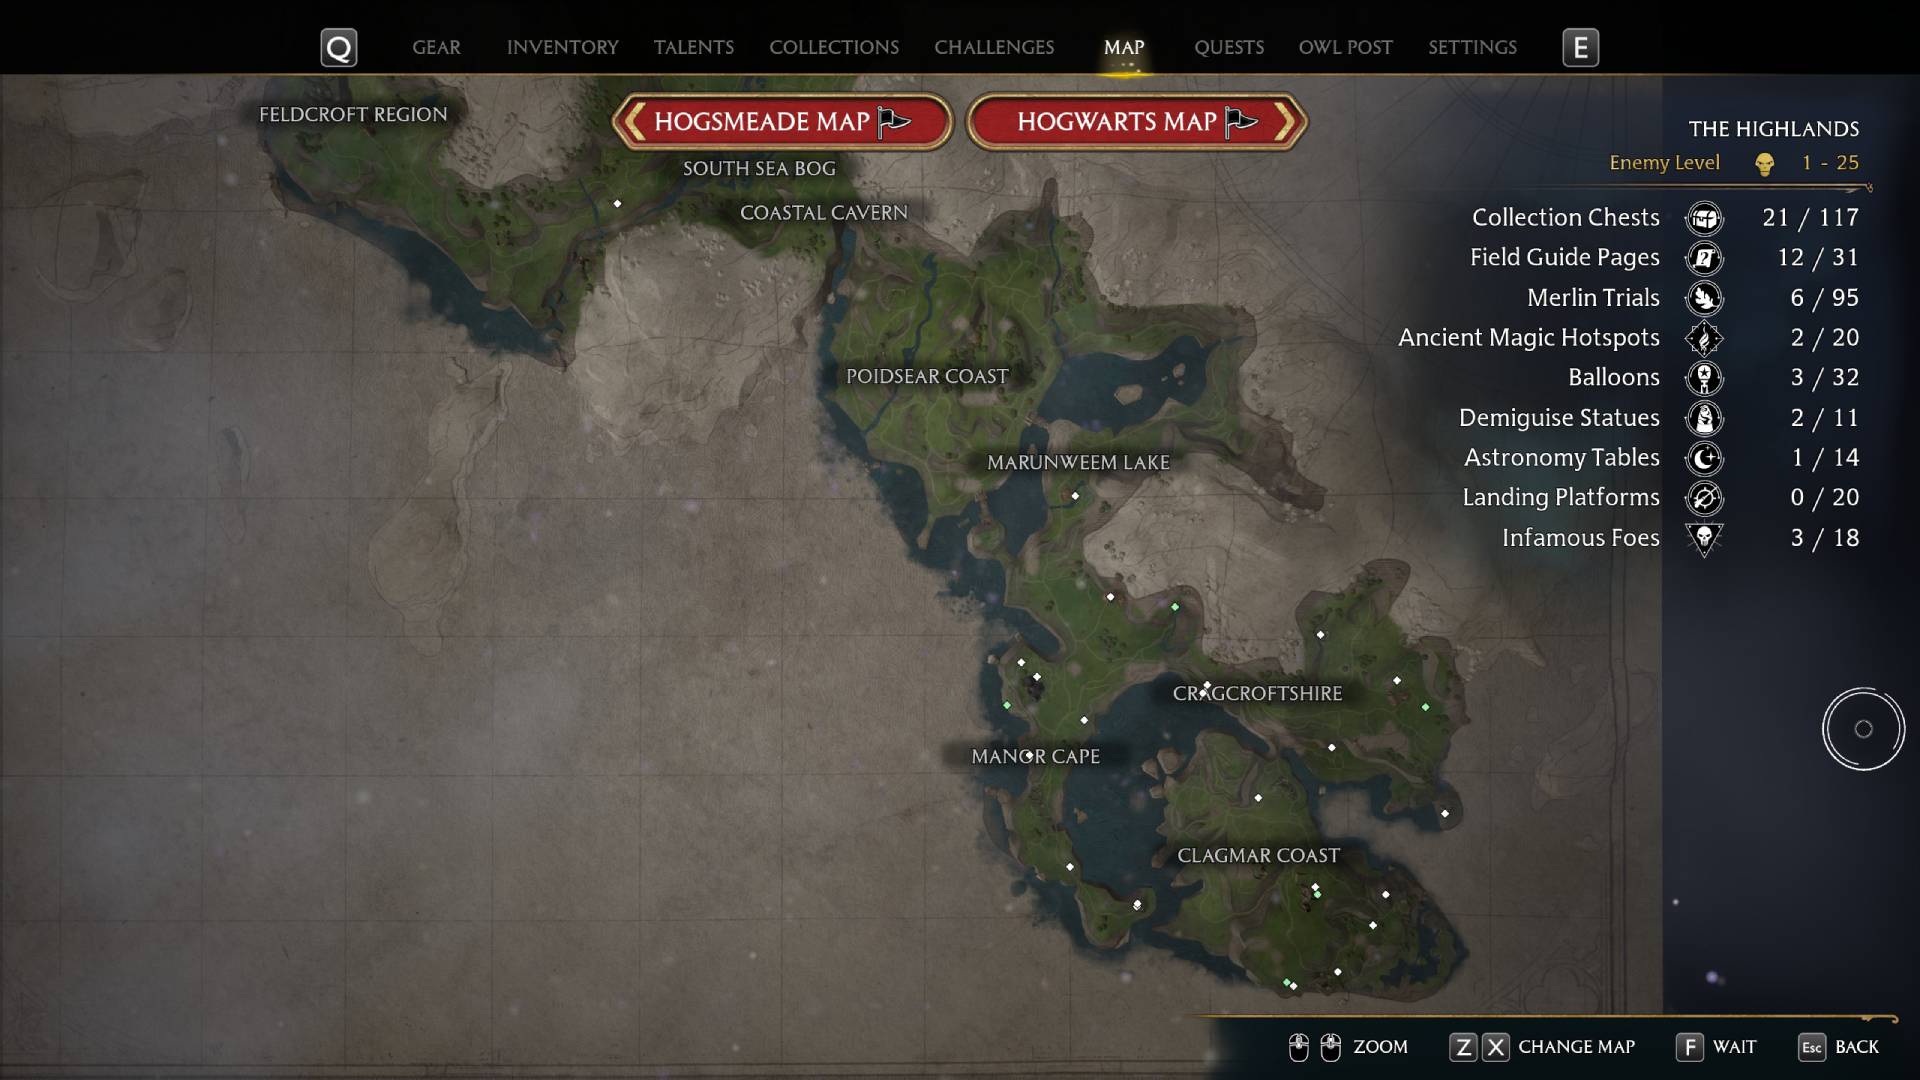Screen dimensions: 1920x1080
Task: Click the circular compass indicator
Action: point(1863,729)
